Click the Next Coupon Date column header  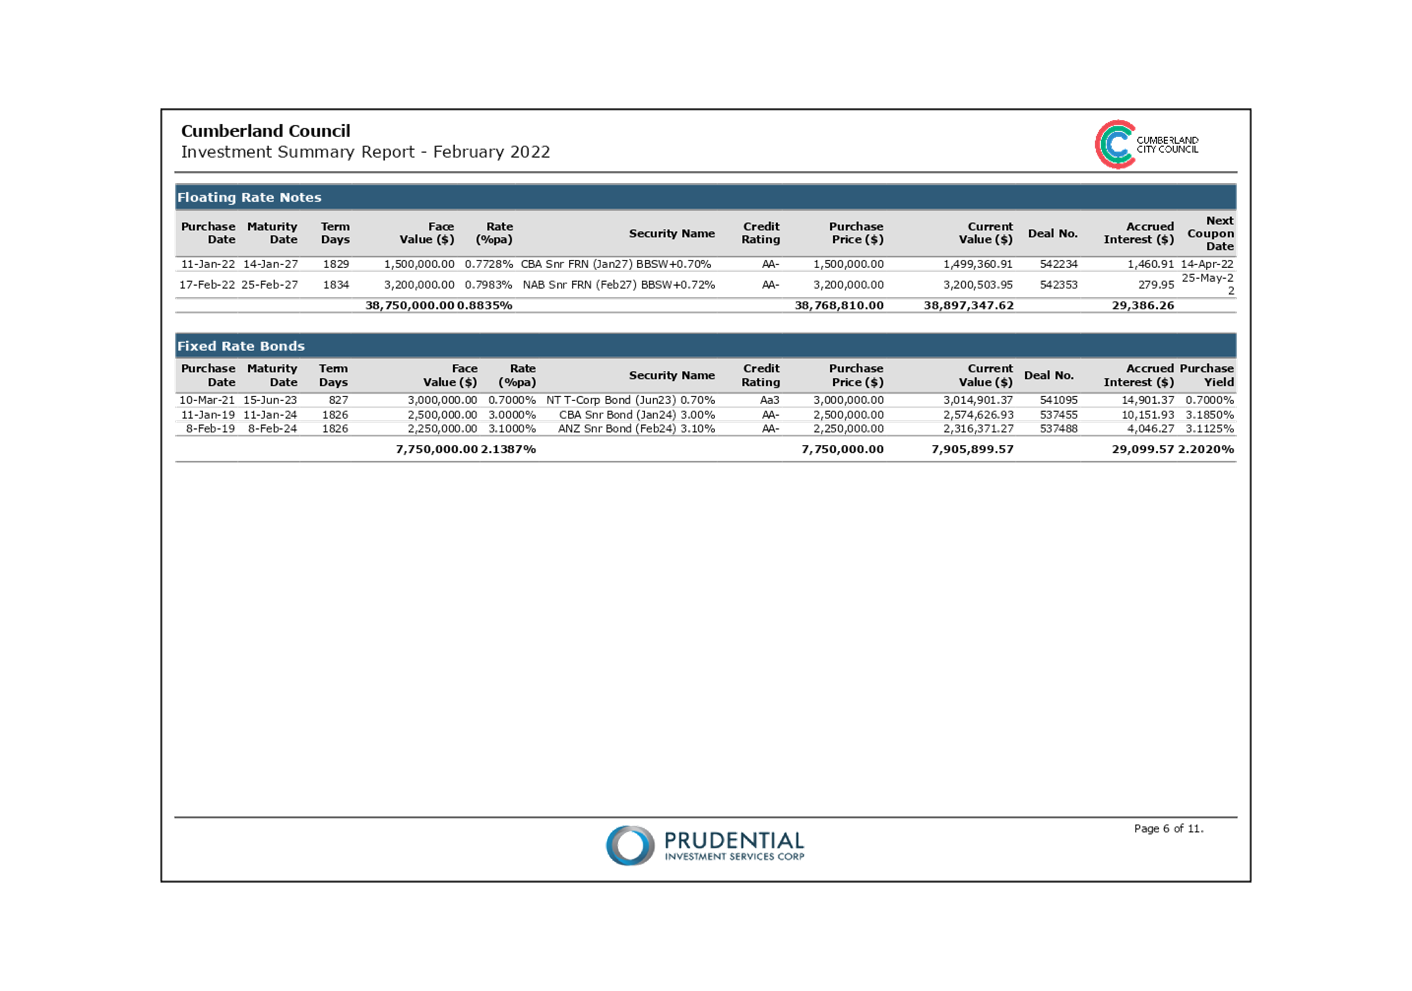pos(1211,233)
